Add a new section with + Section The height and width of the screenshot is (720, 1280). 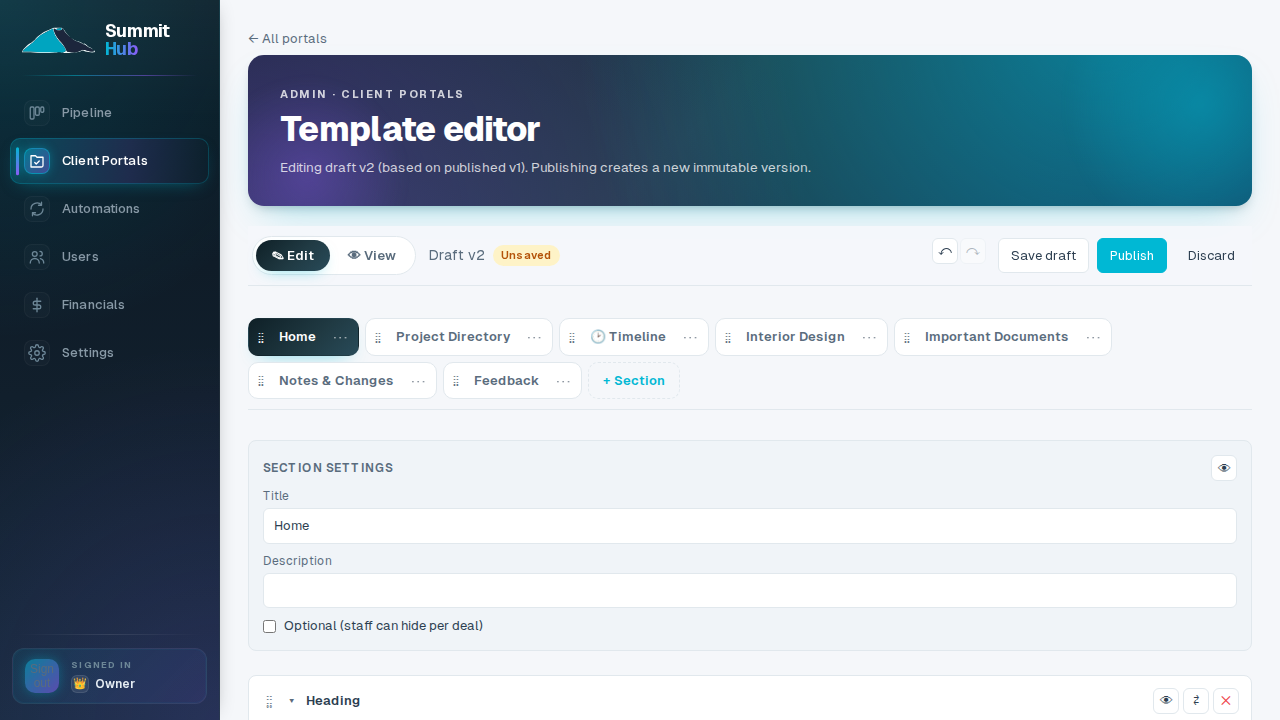(634, 381)
